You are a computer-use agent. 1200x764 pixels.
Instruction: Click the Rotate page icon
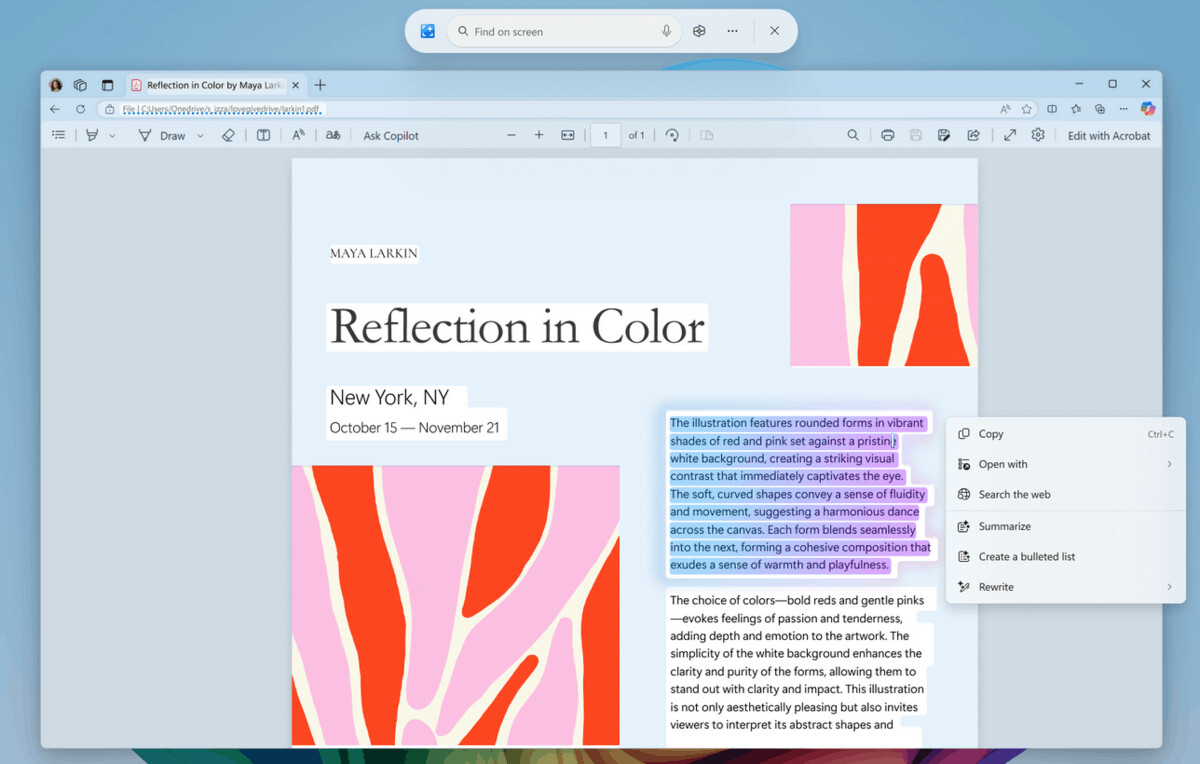672,135
